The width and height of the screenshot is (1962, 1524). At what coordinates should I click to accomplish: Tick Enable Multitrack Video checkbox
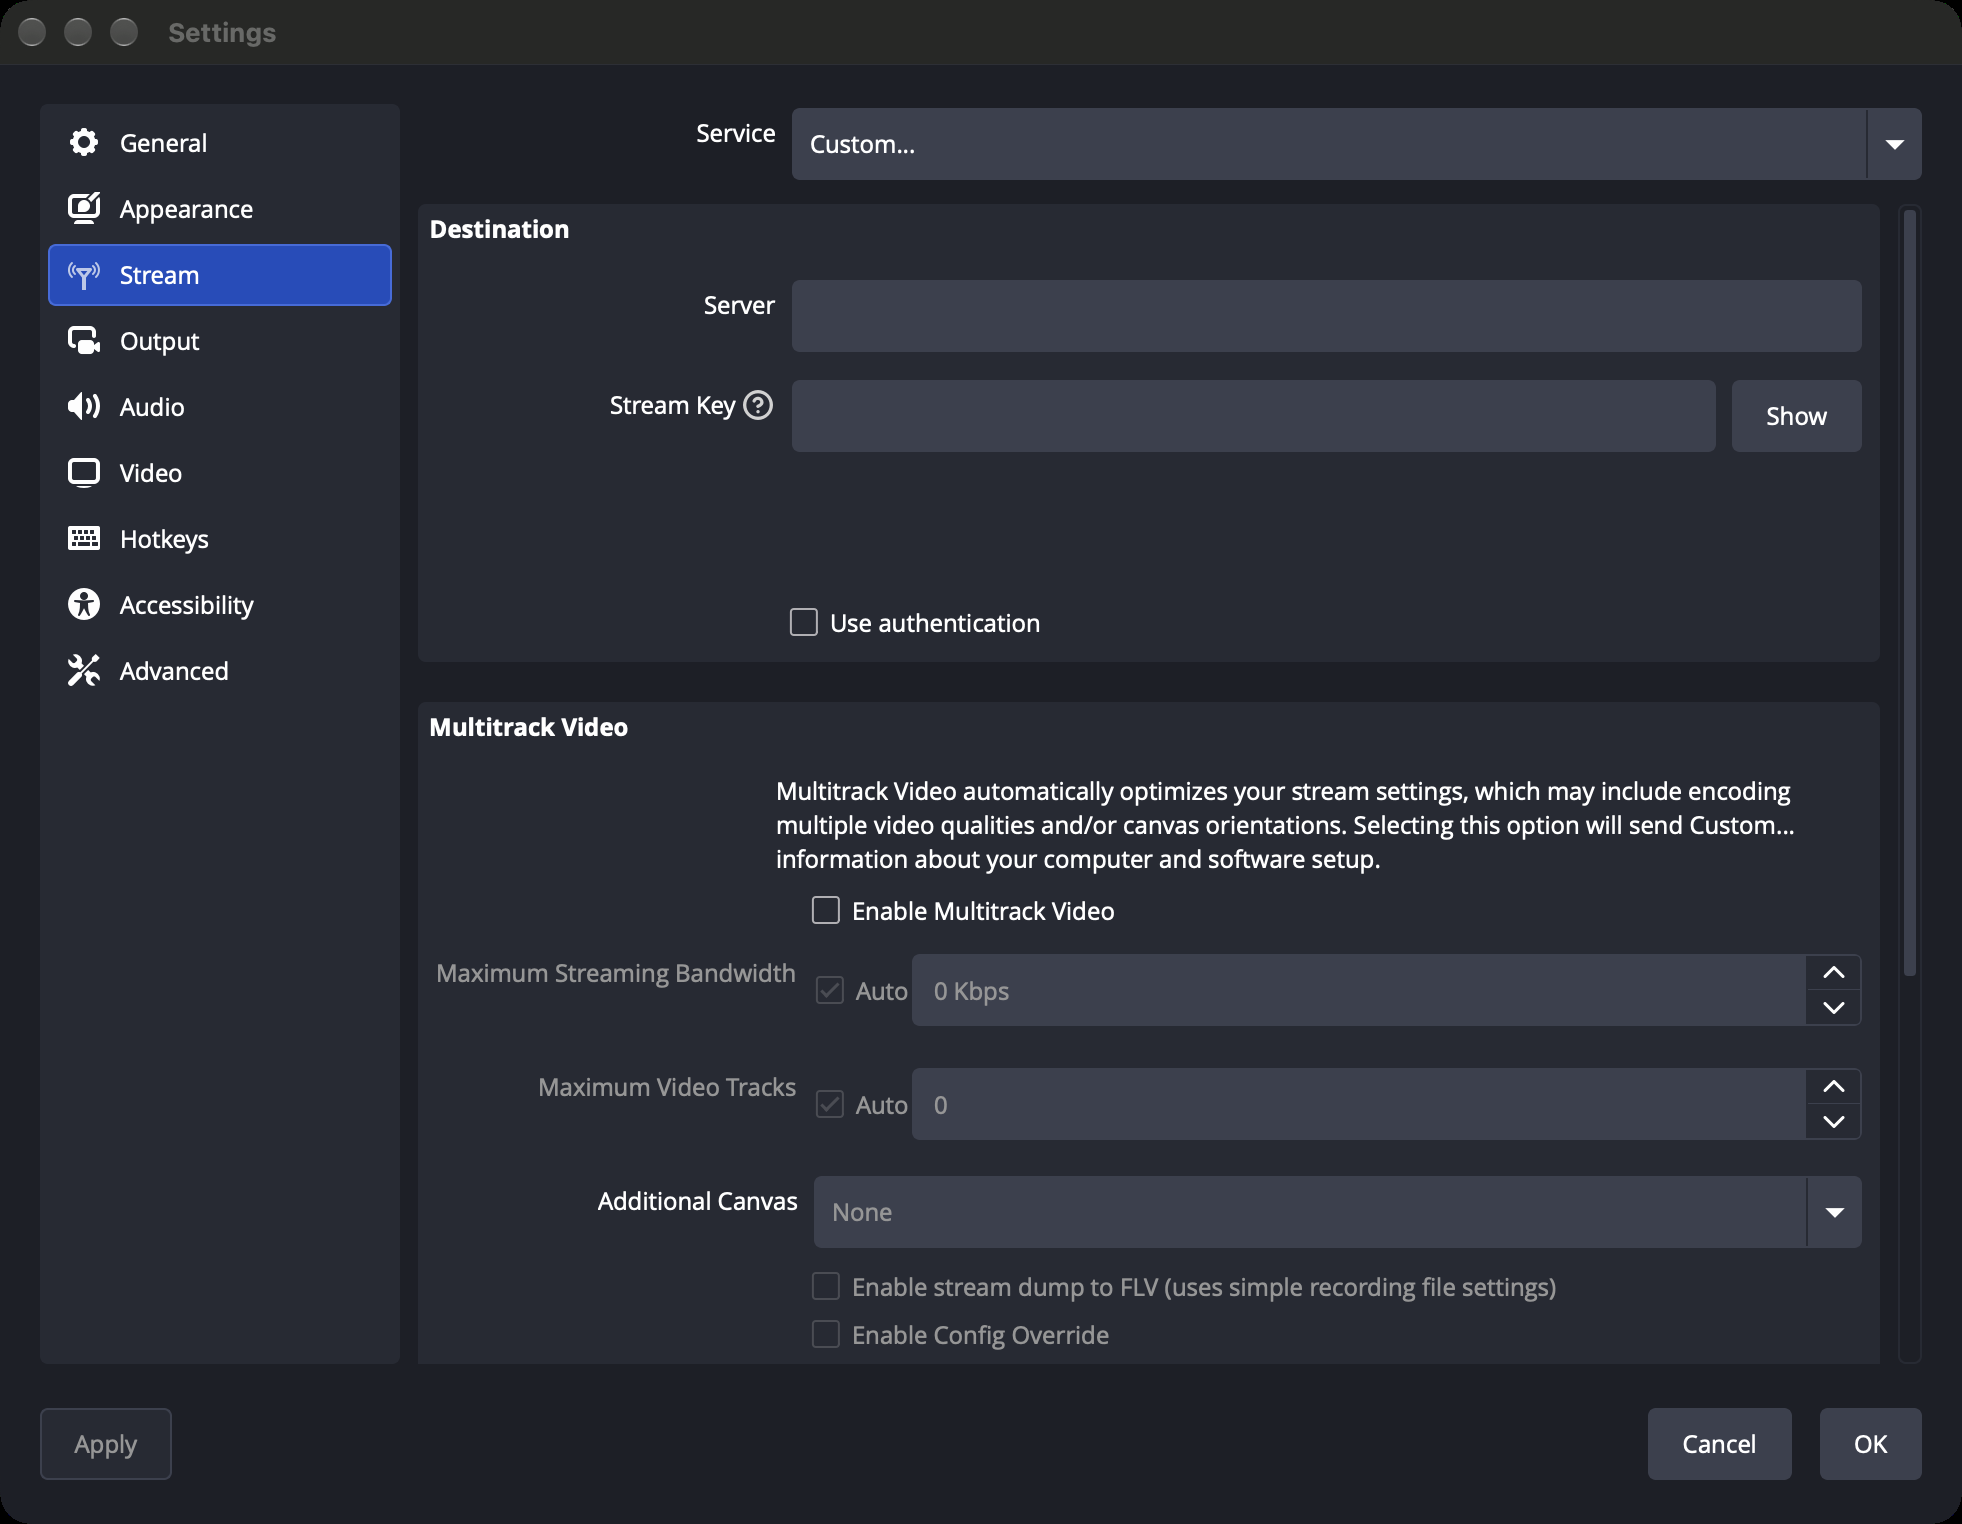click(826, 911)
